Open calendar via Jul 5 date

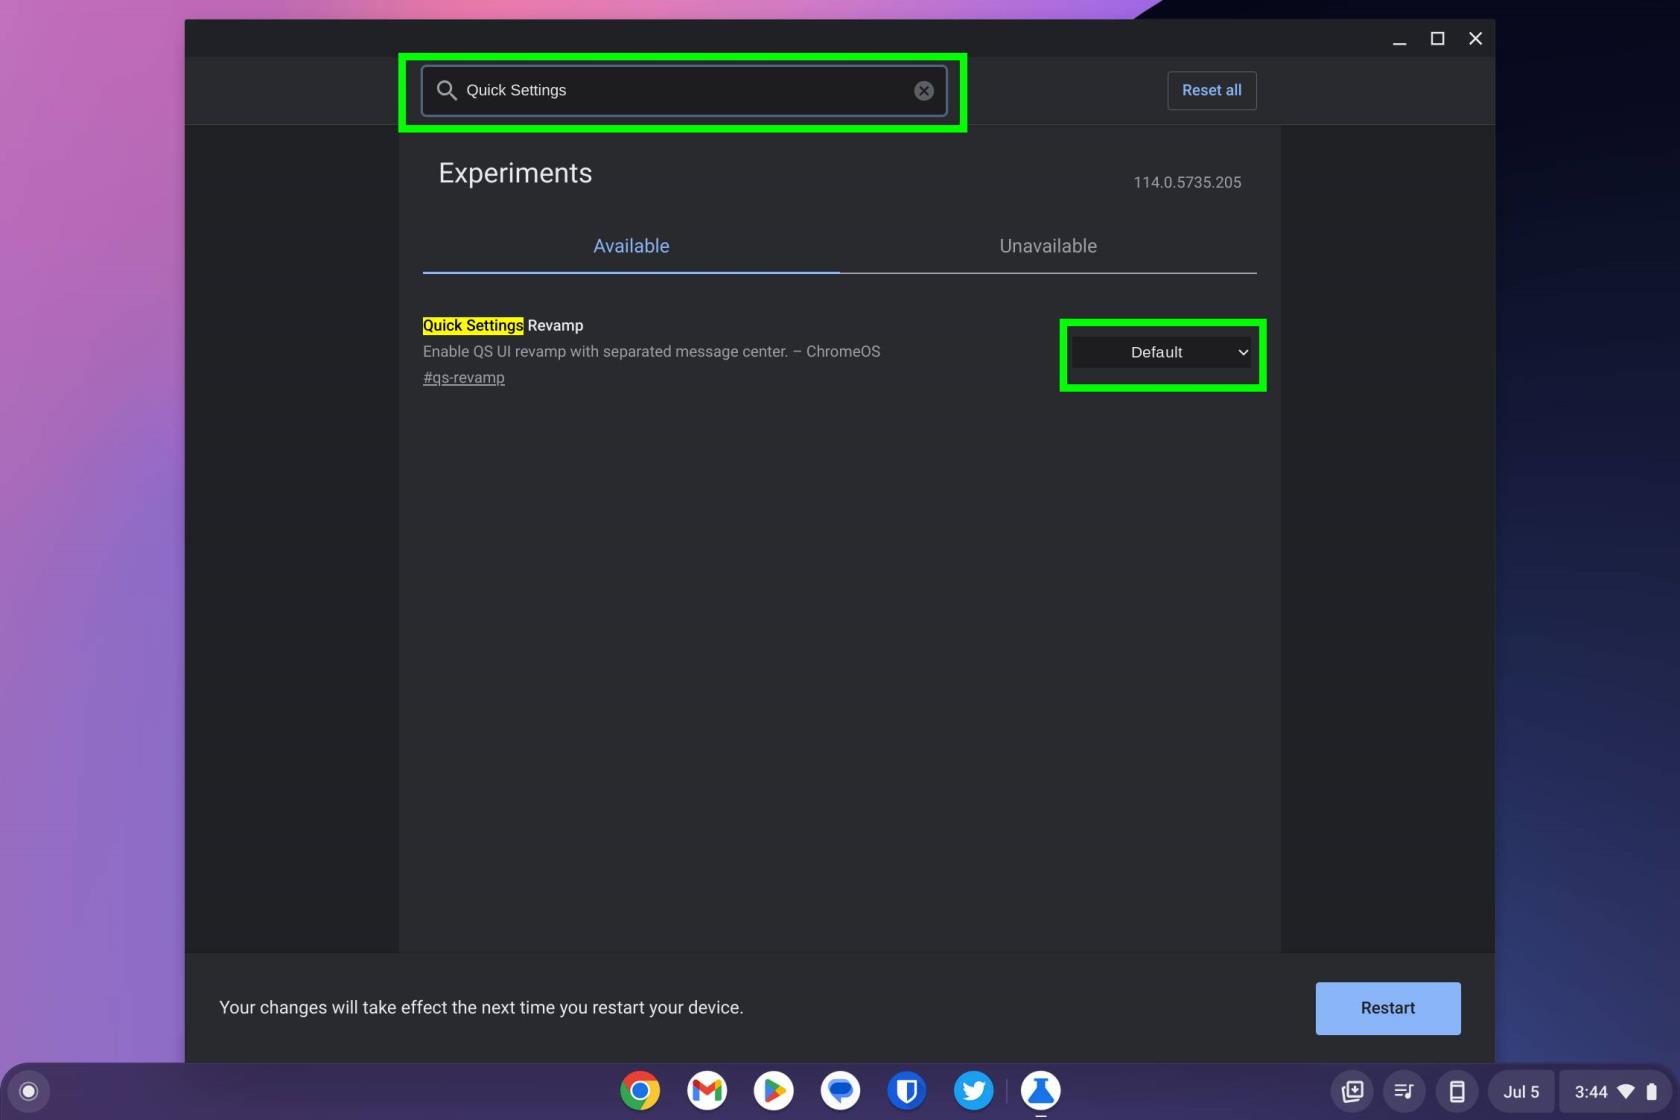pyautogui.click(x=1521, y=1091)
